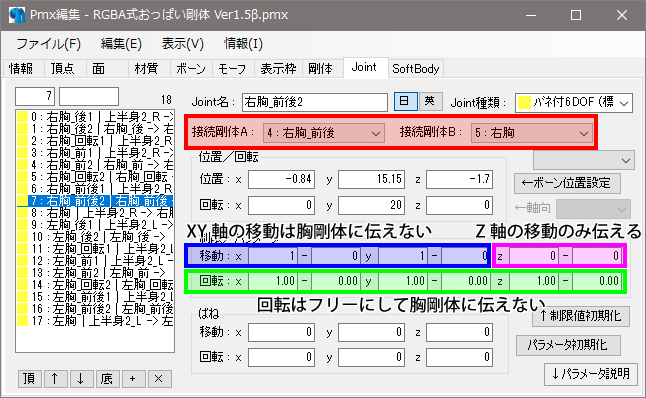Image resolution: width=646 pixels, height=398 pixels.
Task: Send joint to bottom with 底 button
Action: coord(107,379)
